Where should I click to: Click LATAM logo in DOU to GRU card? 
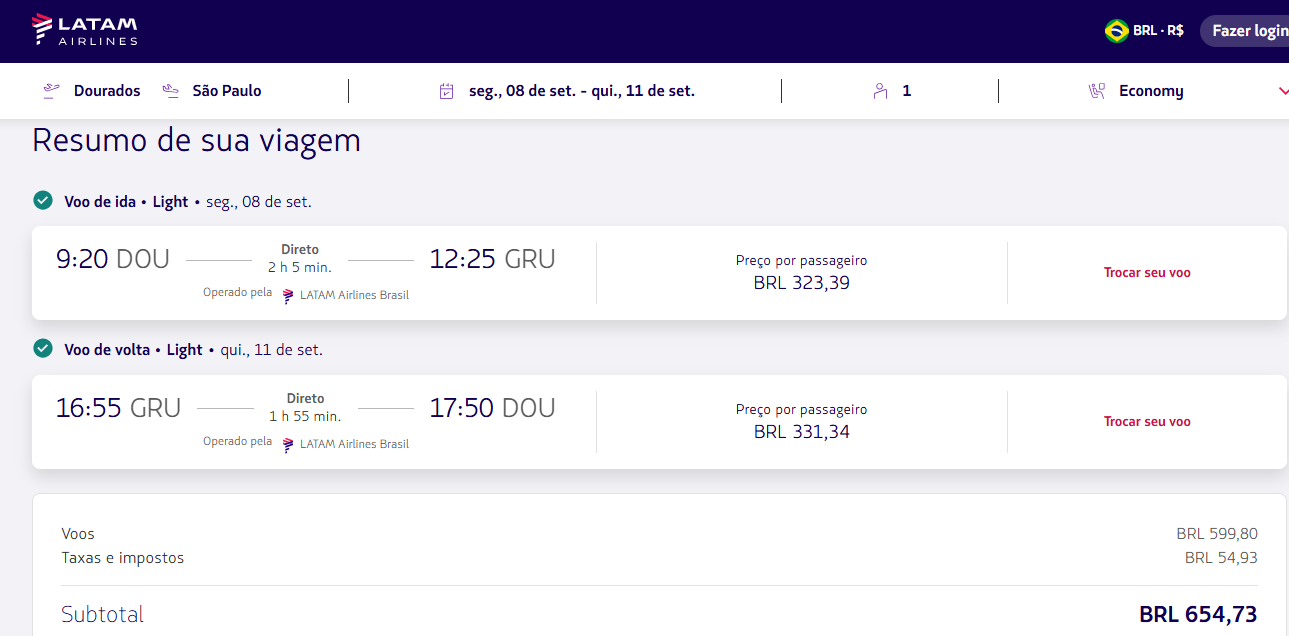click(288, 296)
